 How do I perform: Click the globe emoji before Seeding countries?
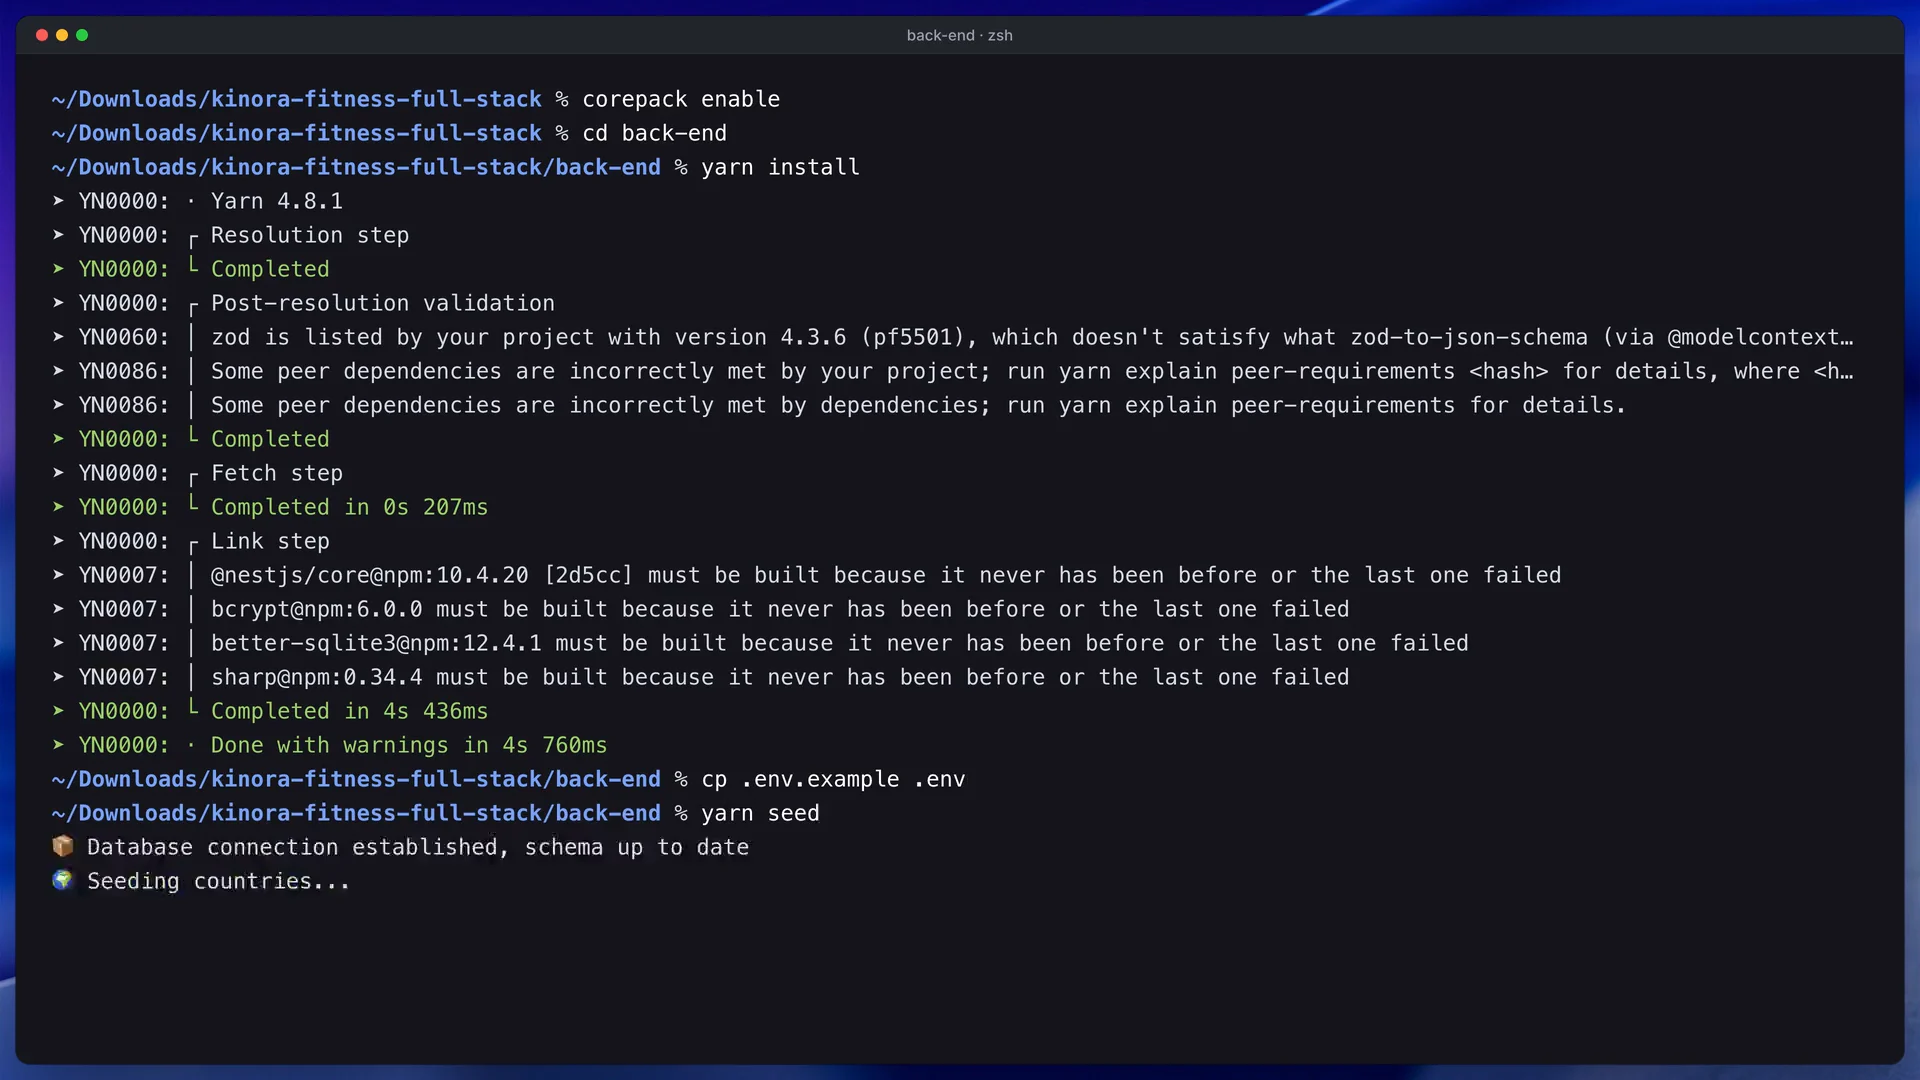pyautogui.click(x=63, y=881)
